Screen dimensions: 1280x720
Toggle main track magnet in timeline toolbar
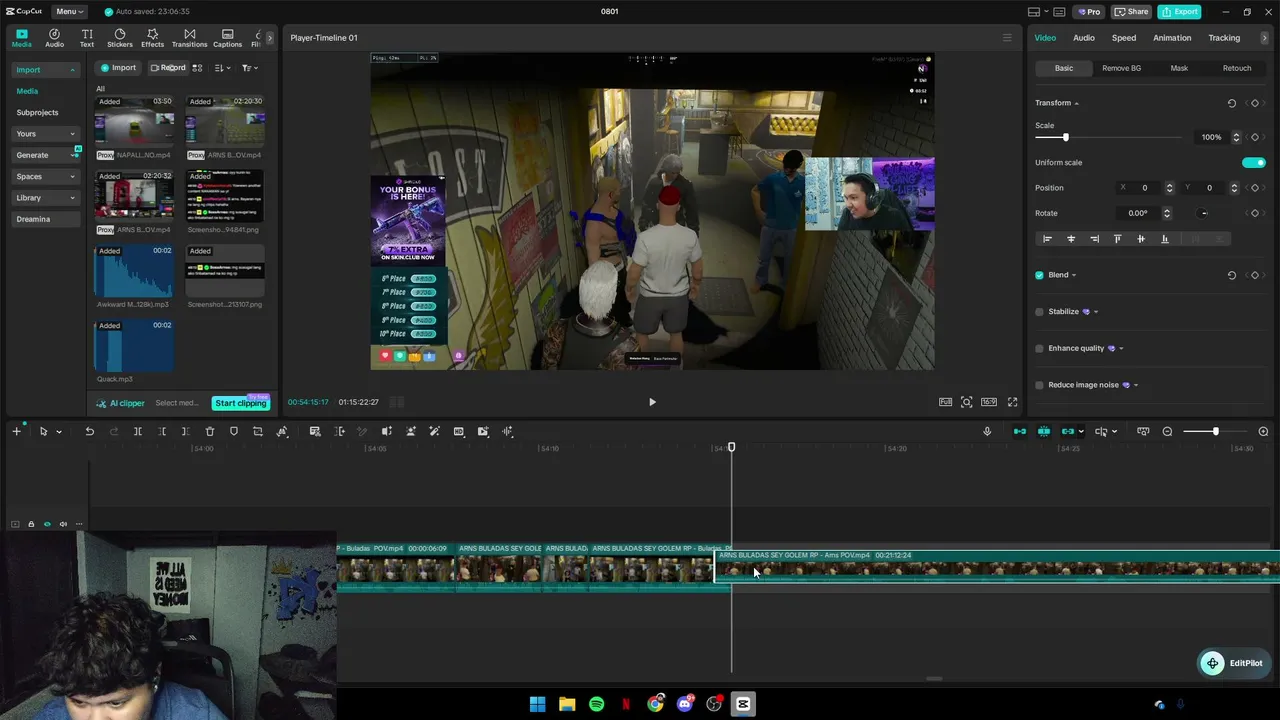click(1020, 431)
